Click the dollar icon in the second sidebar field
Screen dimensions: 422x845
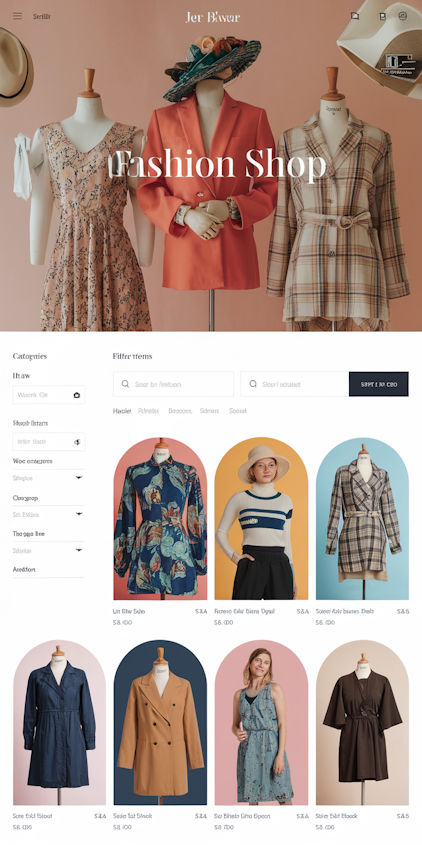pos(77,442)
